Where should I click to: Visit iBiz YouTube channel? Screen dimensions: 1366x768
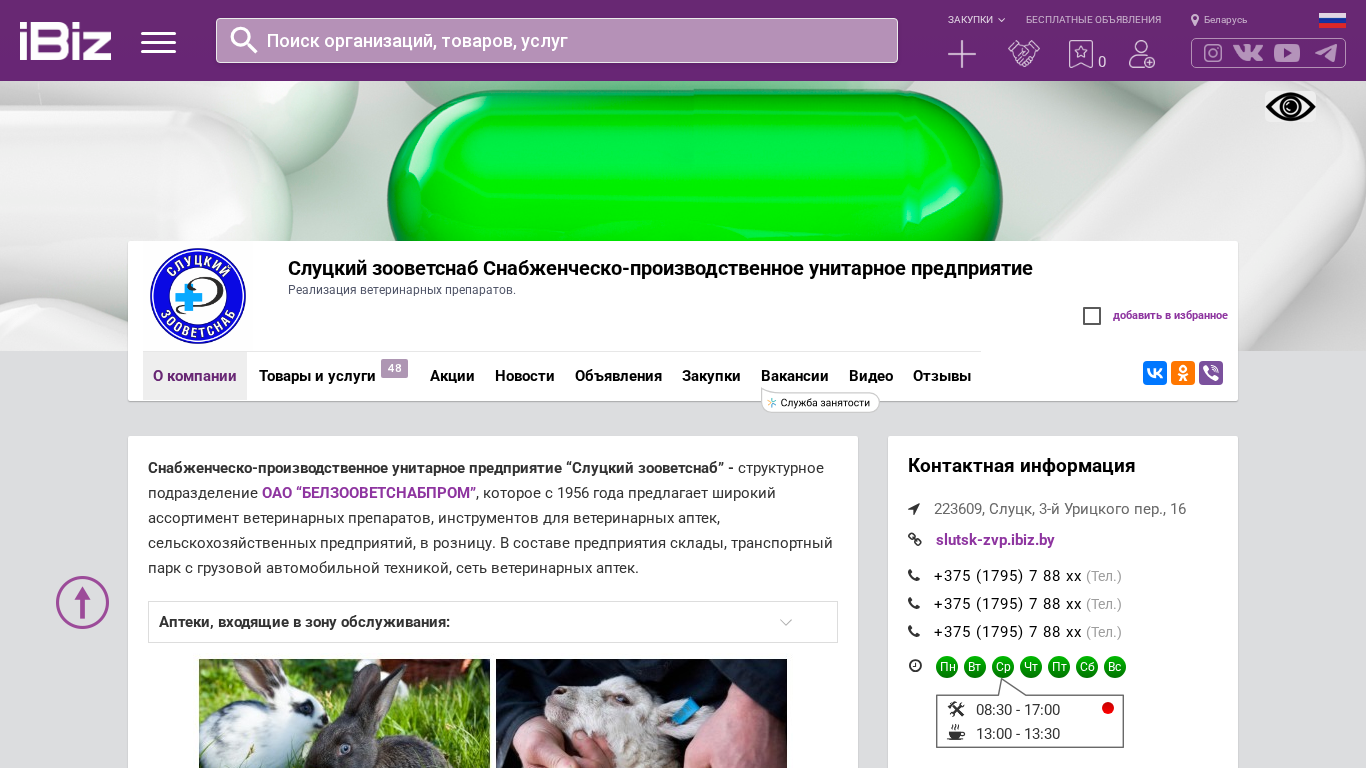pos(1287,53)
